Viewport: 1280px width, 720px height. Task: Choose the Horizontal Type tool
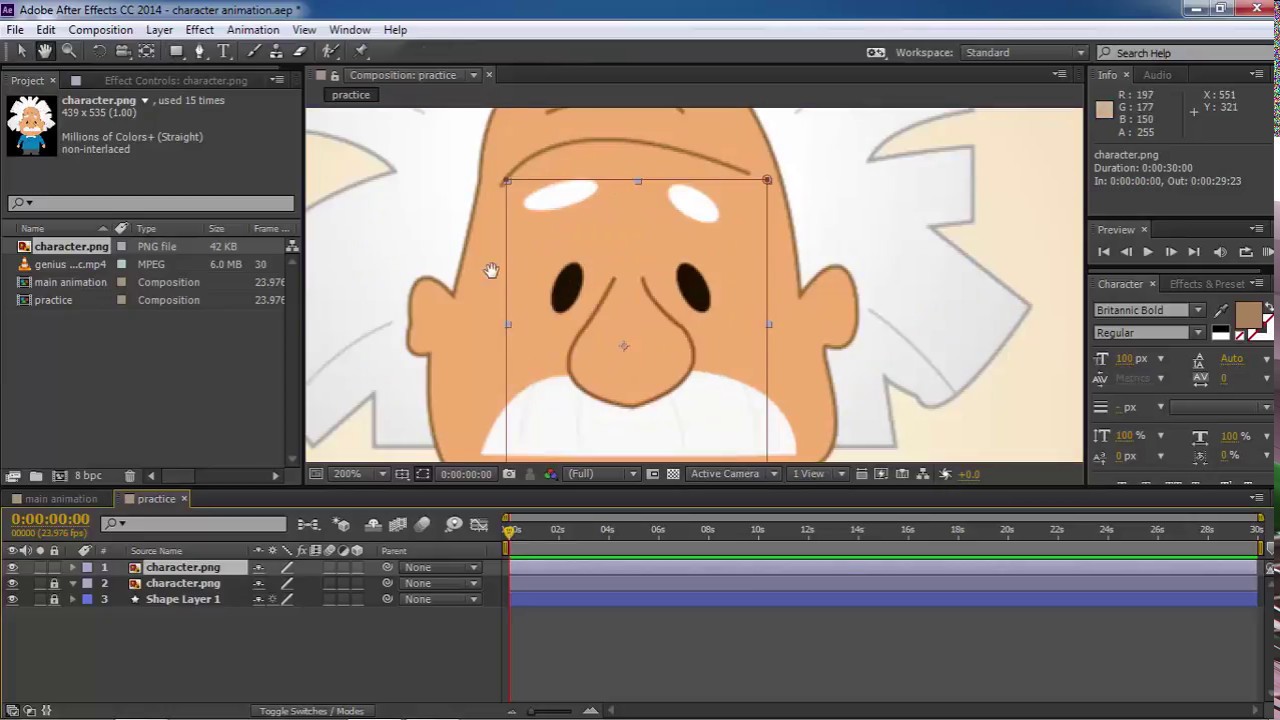pyautogui.click(x=224, y=51)
